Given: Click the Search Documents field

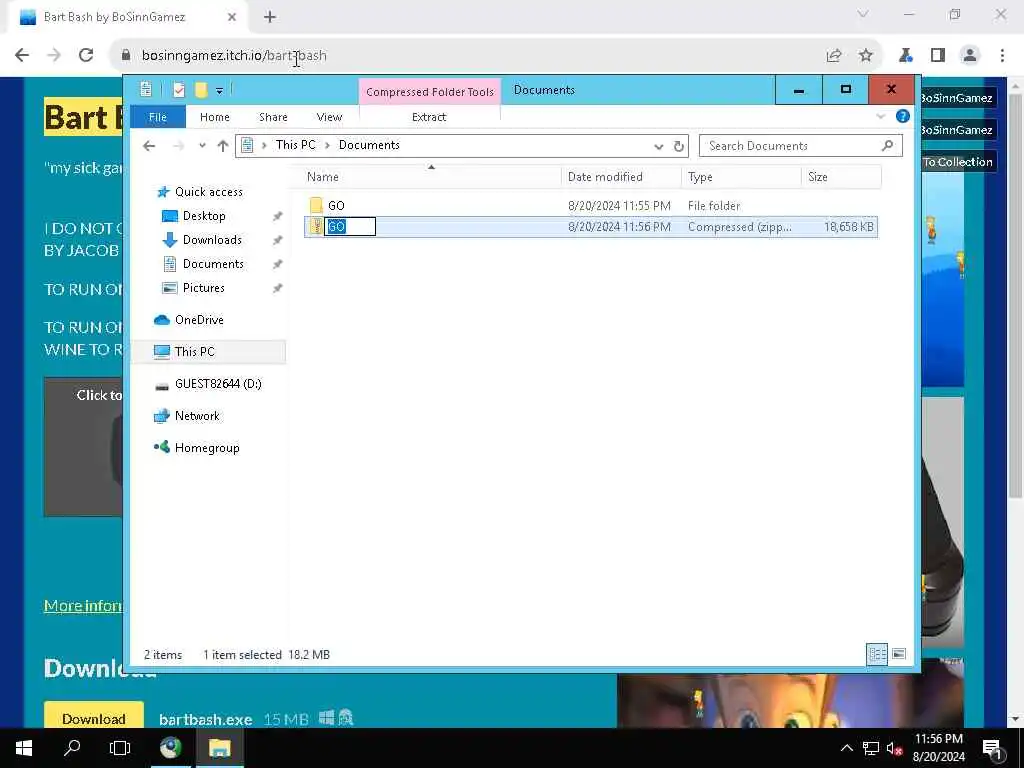Looking at the screenshot, I should pyautogui.click(x=801, y=146).
